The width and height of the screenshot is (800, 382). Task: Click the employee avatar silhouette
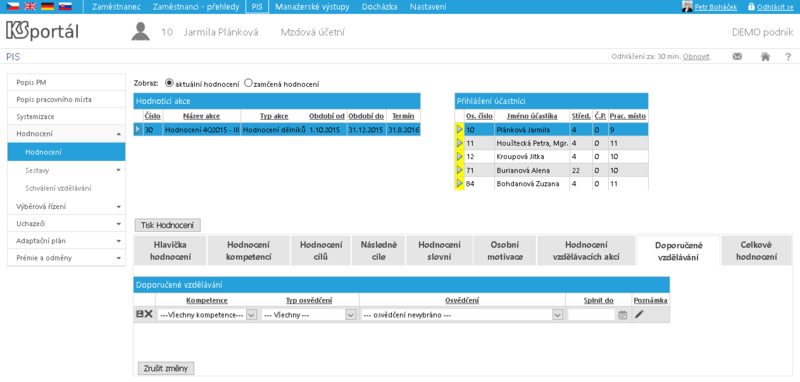(x=140, y=32)
